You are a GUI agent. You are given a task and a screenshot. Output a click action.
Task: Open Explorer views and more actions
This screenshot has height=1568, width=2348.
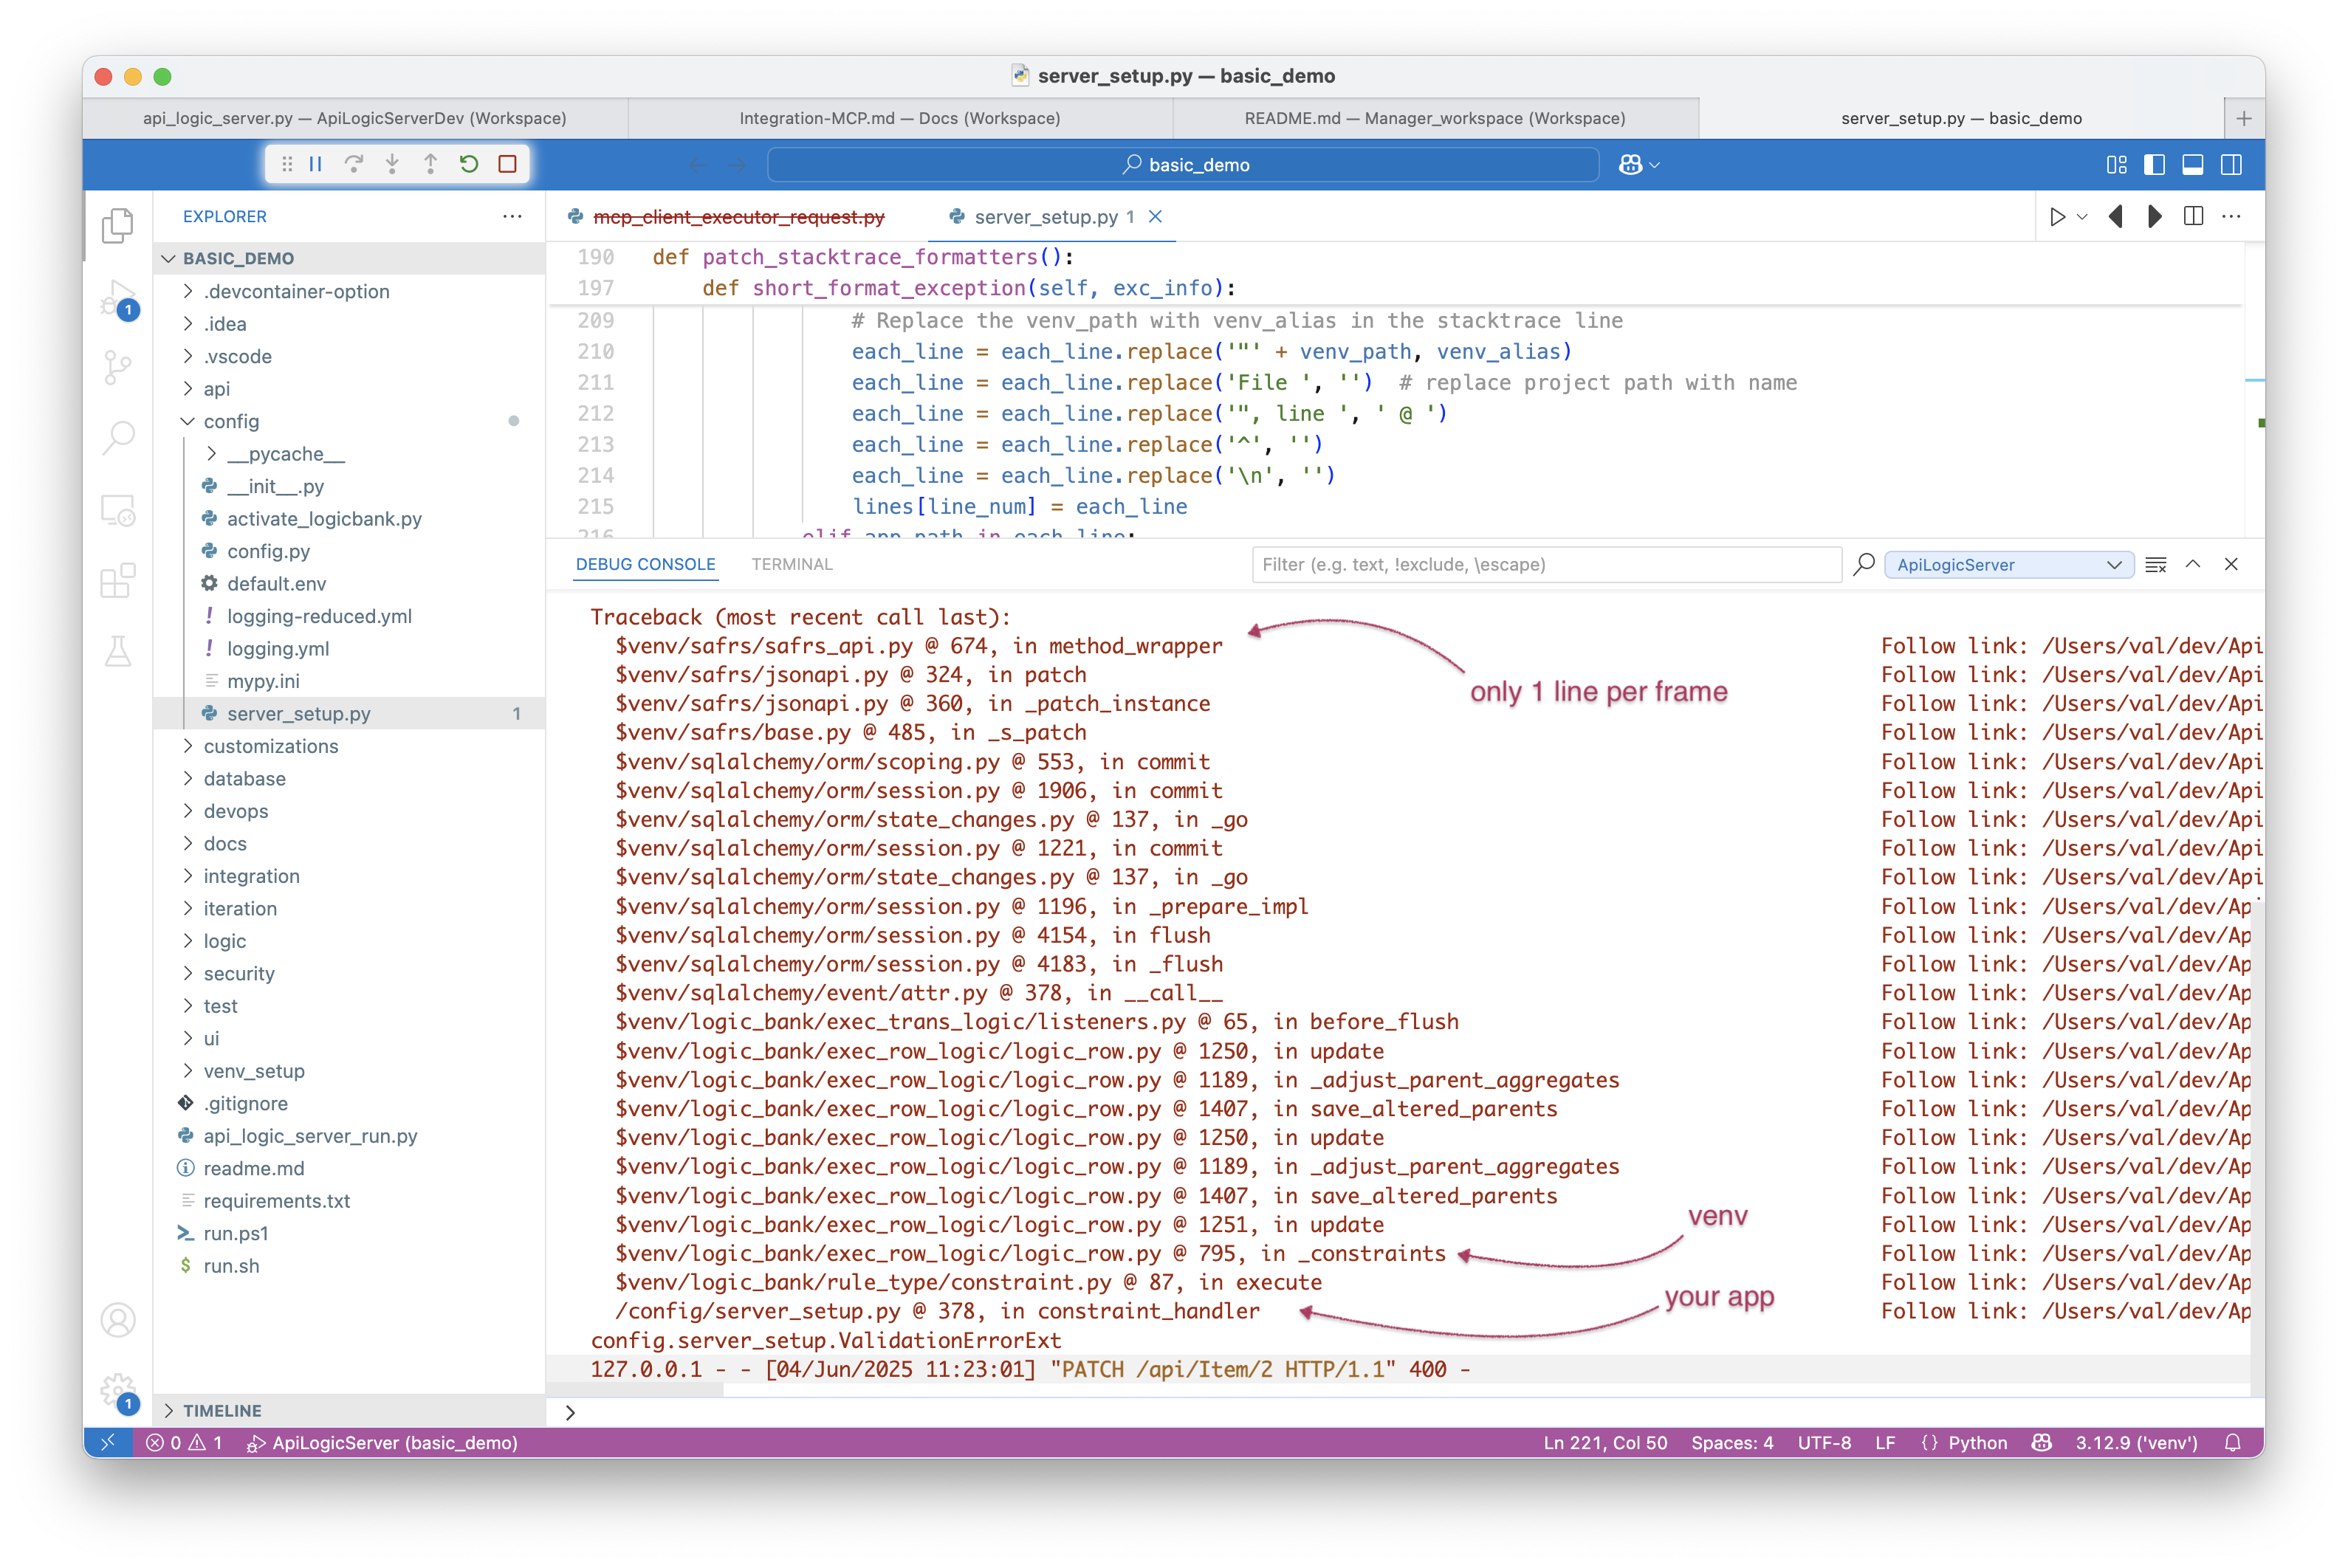click(x=512, y=216)
